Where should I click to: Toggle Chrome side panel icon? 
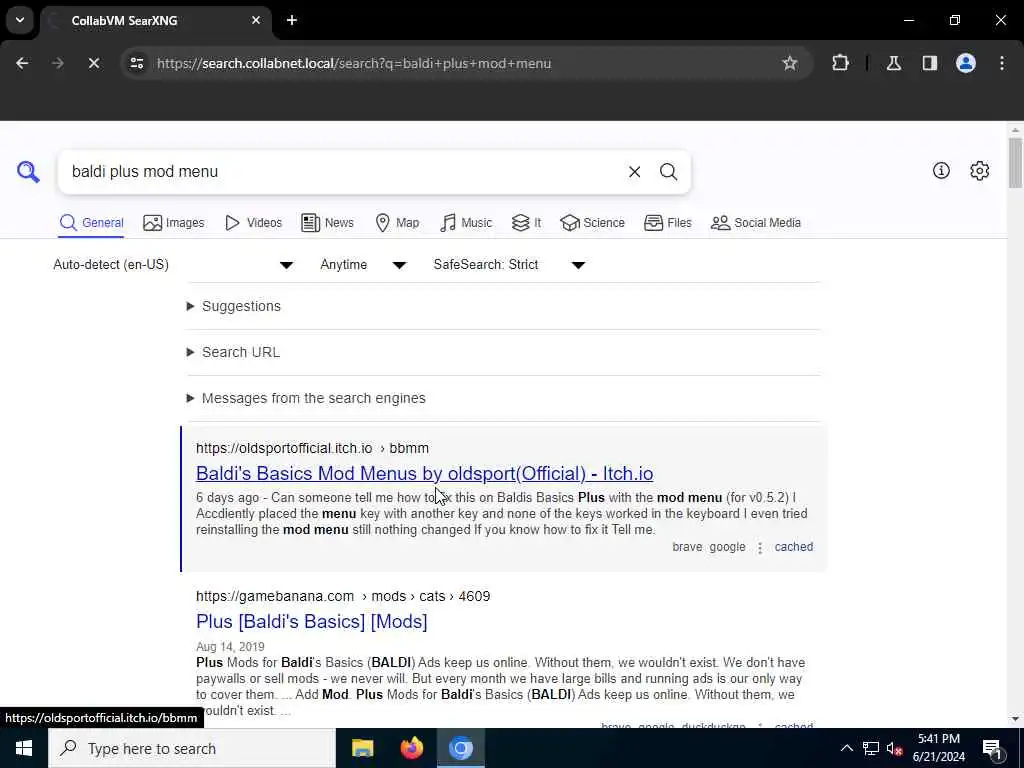point(929,63)
